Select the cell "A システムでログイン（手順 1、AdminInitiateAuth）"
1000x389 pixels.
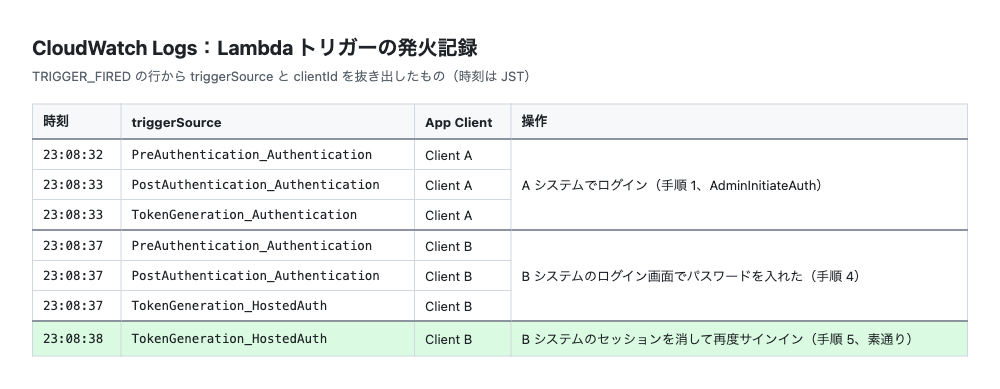coord(739,185)
